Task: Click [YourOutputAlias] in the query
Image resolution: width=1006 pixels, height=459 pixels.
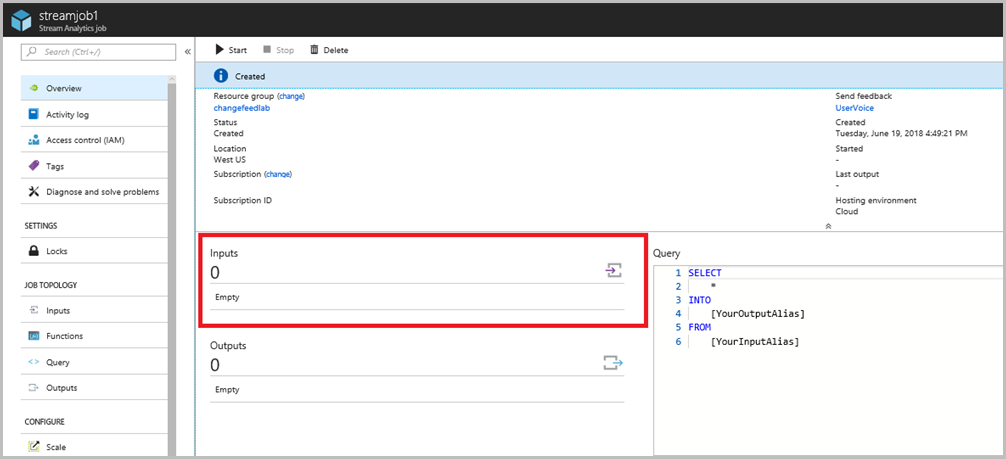Action: click(757, 314)
